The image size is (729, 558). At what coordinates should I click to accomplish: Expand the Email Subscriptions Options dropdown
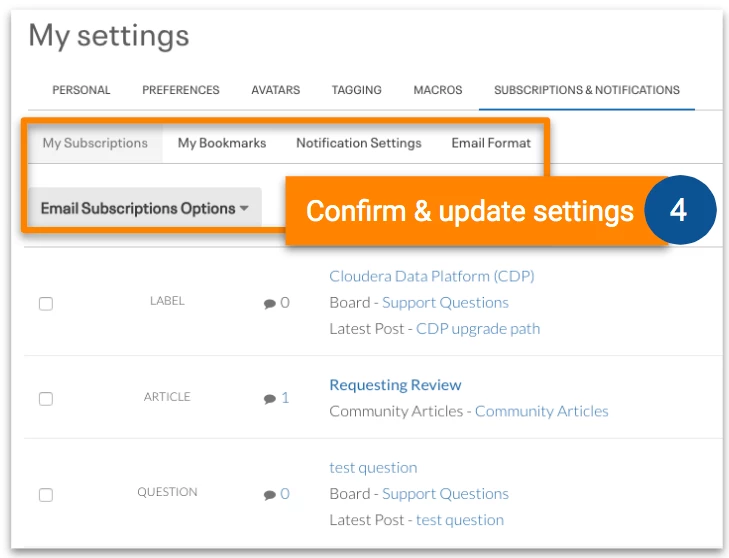(x=145, y=208)
